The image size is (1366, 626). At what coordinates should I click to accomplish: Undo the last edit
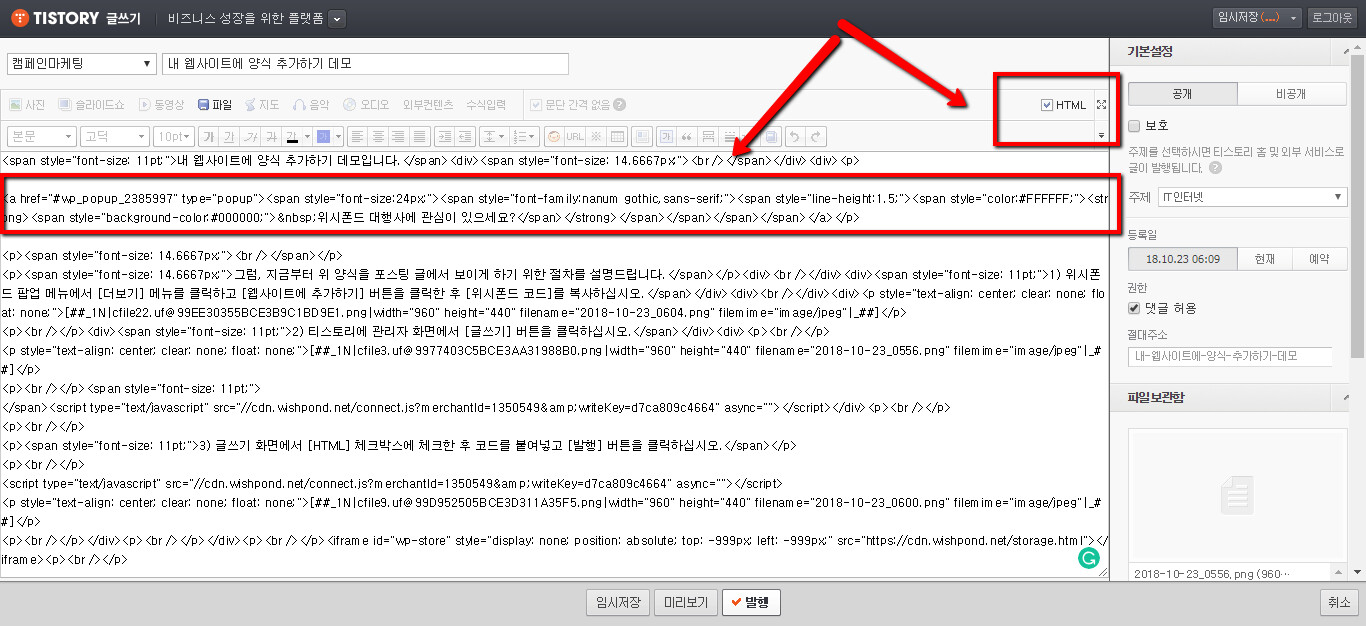[x=795, y=136]
